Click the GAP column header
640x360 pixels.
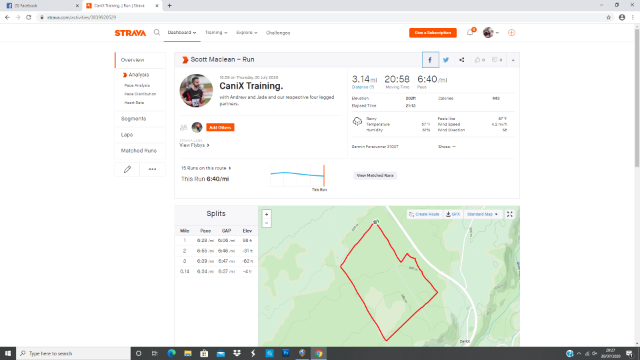pyautogui.click(x=227, y=231)
